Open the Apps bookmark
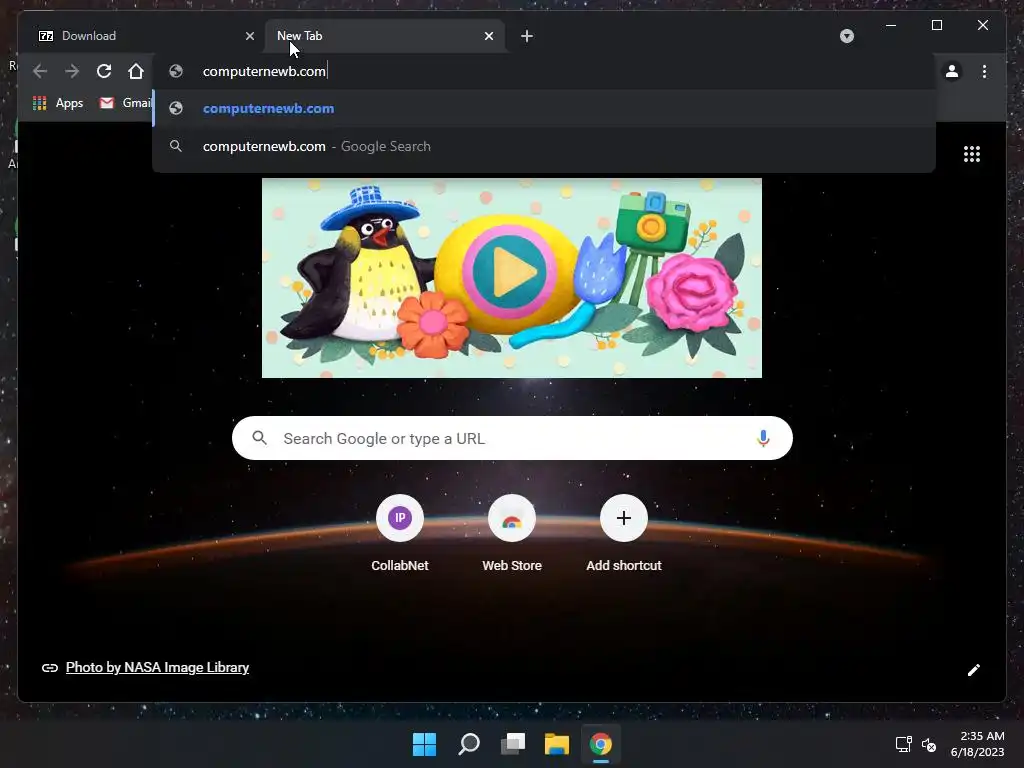The image size is (1024, 768). click(x=58, y=103)
